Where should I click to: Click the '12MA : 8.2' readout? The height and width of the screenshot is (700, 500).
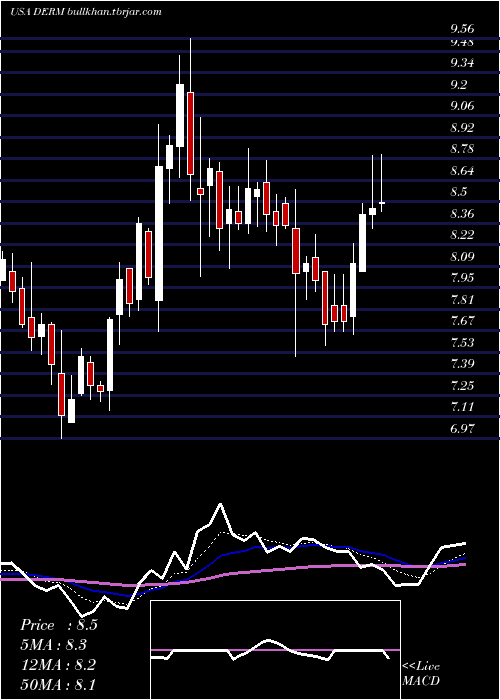point(58,664)
